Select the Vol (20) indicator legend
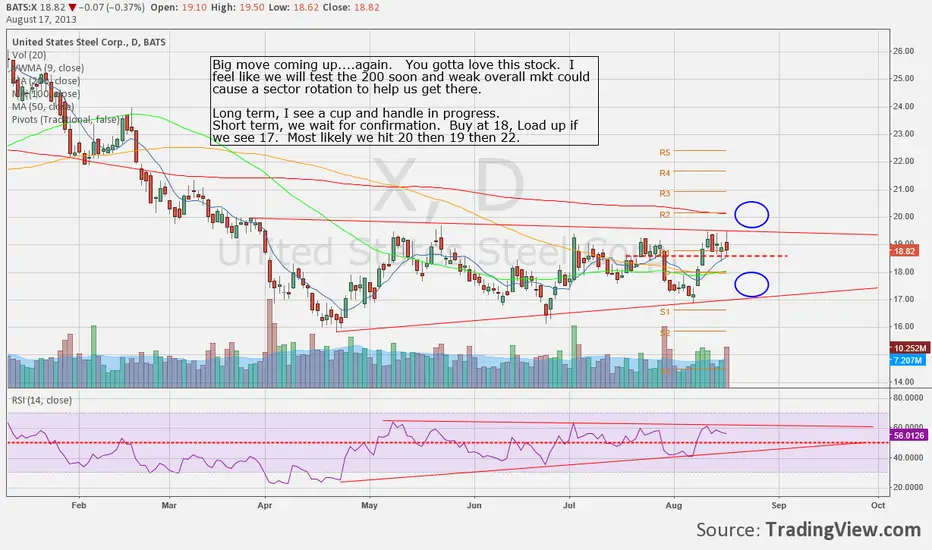Viewport: 932px width, 550px height. click(x=29, y=55)
